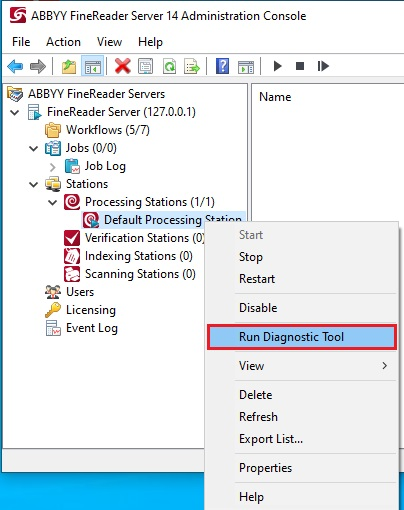Open the Help menu in the menu bar
404x510 pixels.
pos(150,42)
